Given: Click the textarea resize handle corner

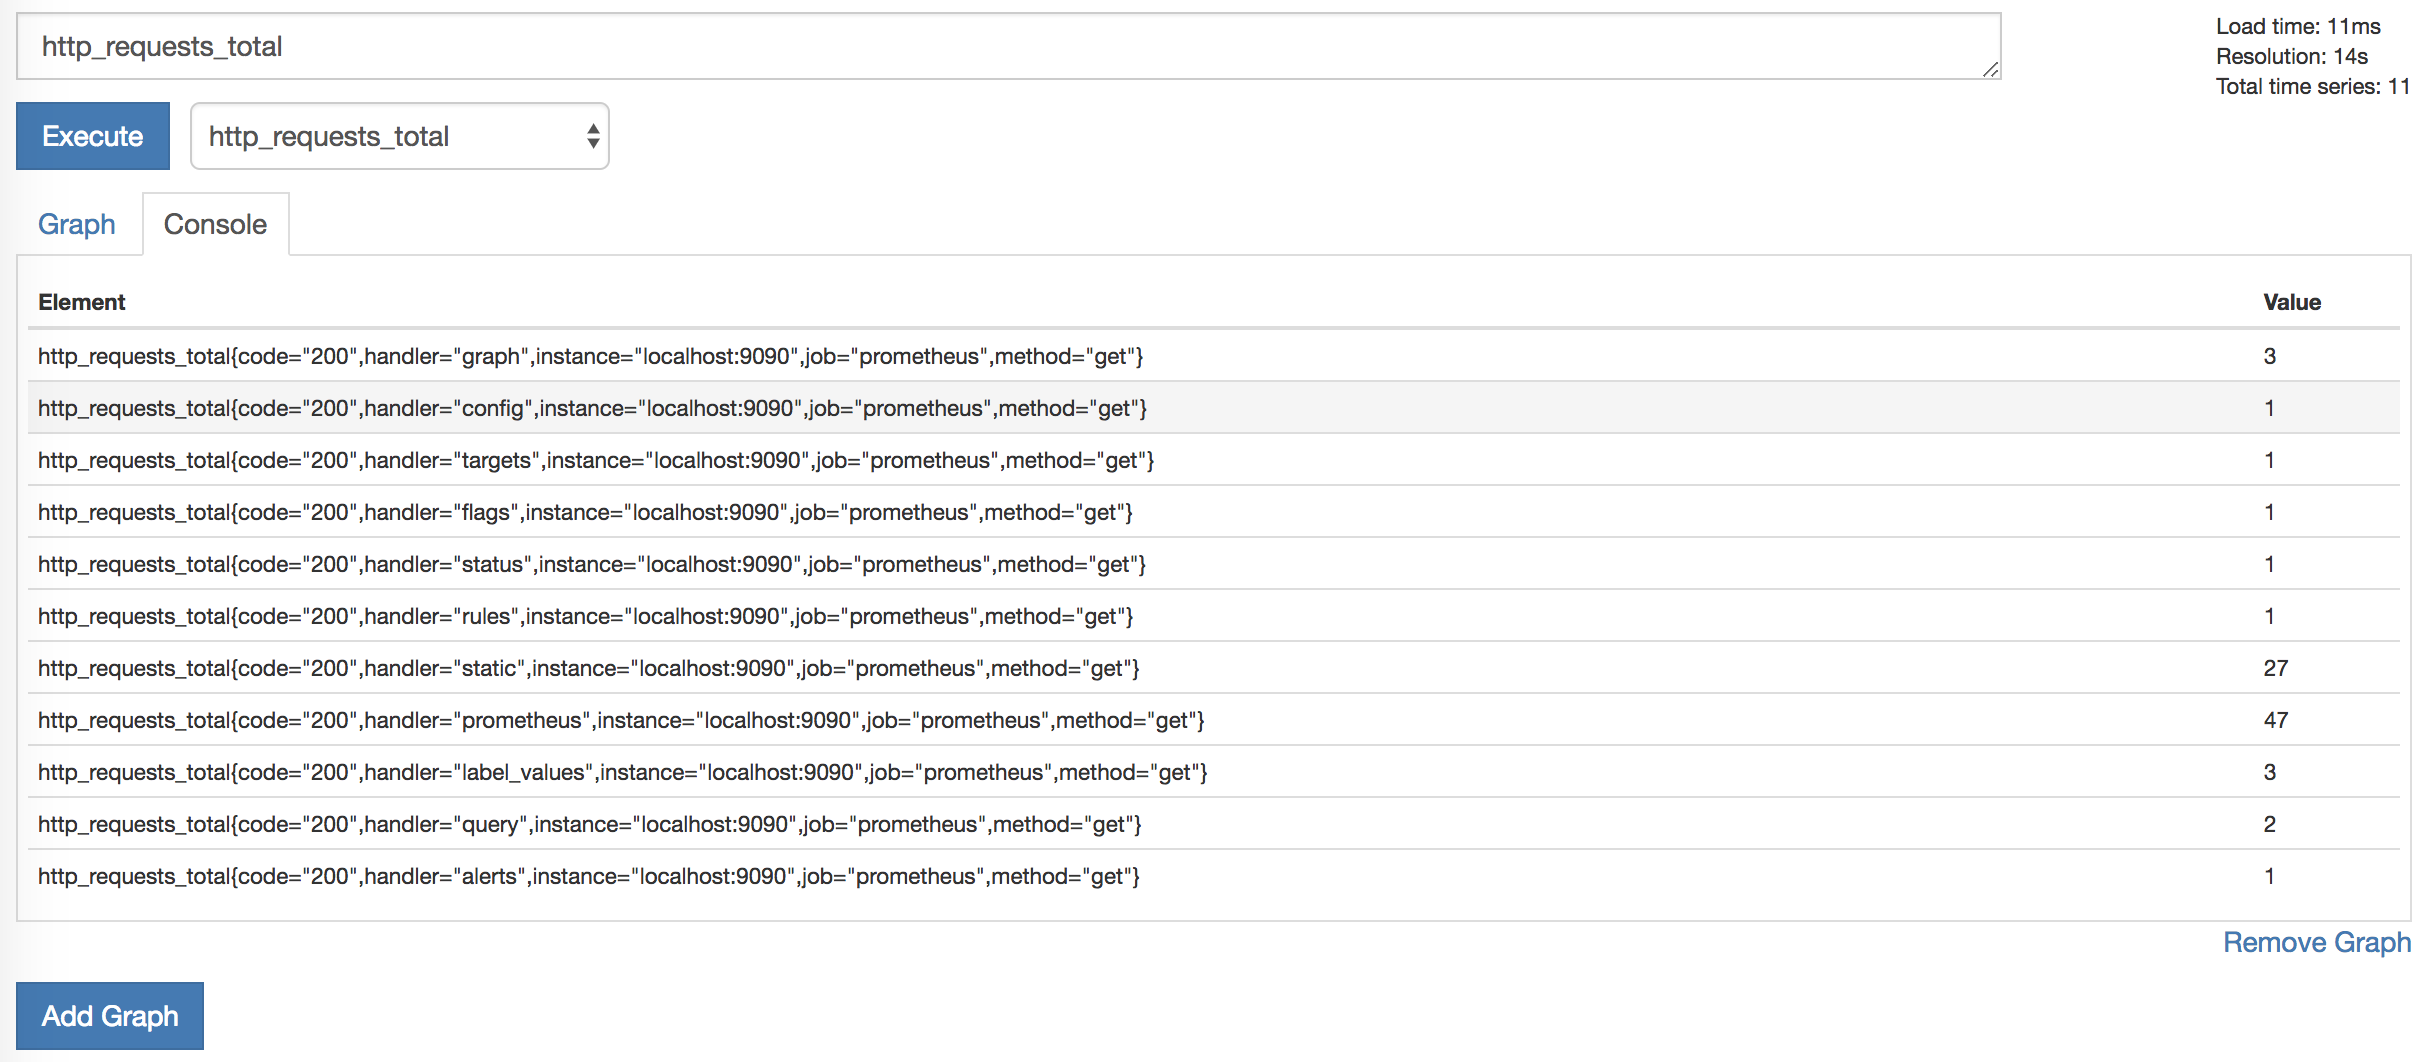Looking at the screenshot, I should (1990, 69).
